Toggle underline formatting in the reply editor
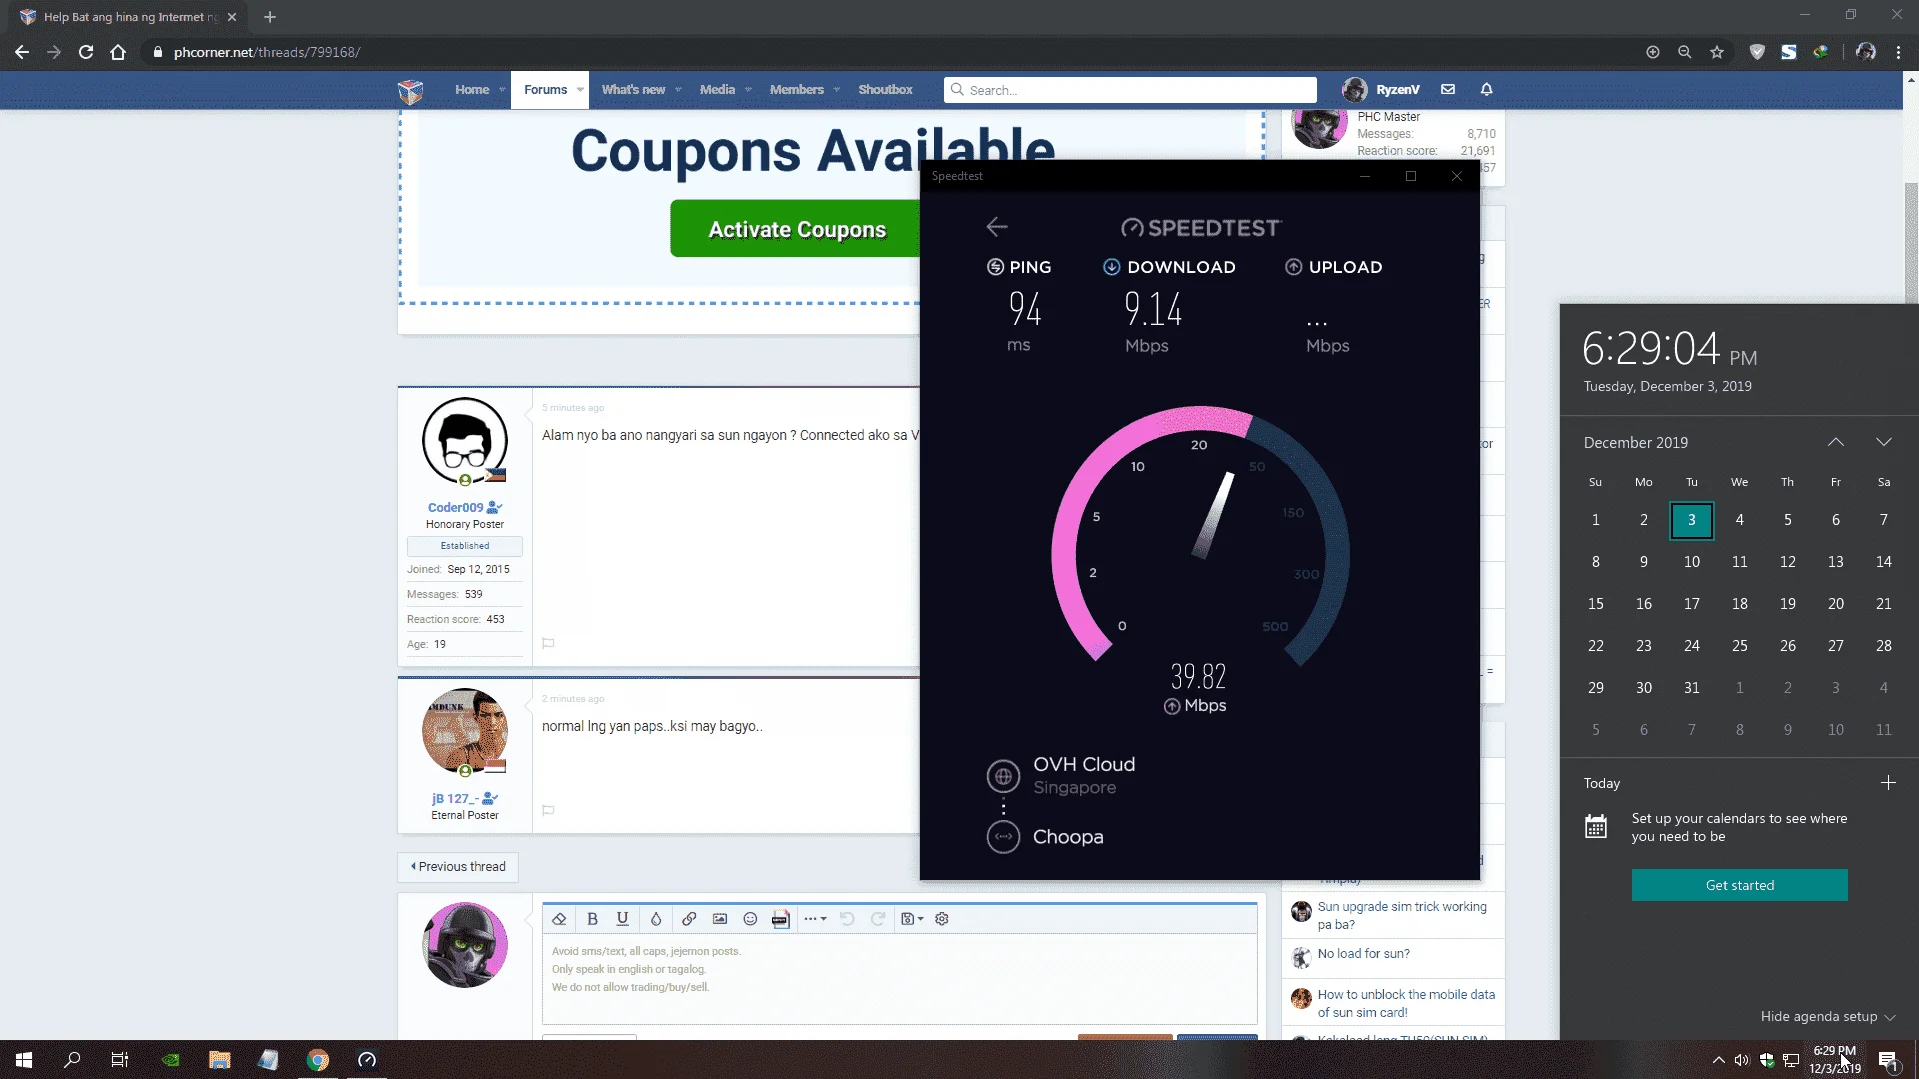1919x1079 pixels. coord(623,919)
